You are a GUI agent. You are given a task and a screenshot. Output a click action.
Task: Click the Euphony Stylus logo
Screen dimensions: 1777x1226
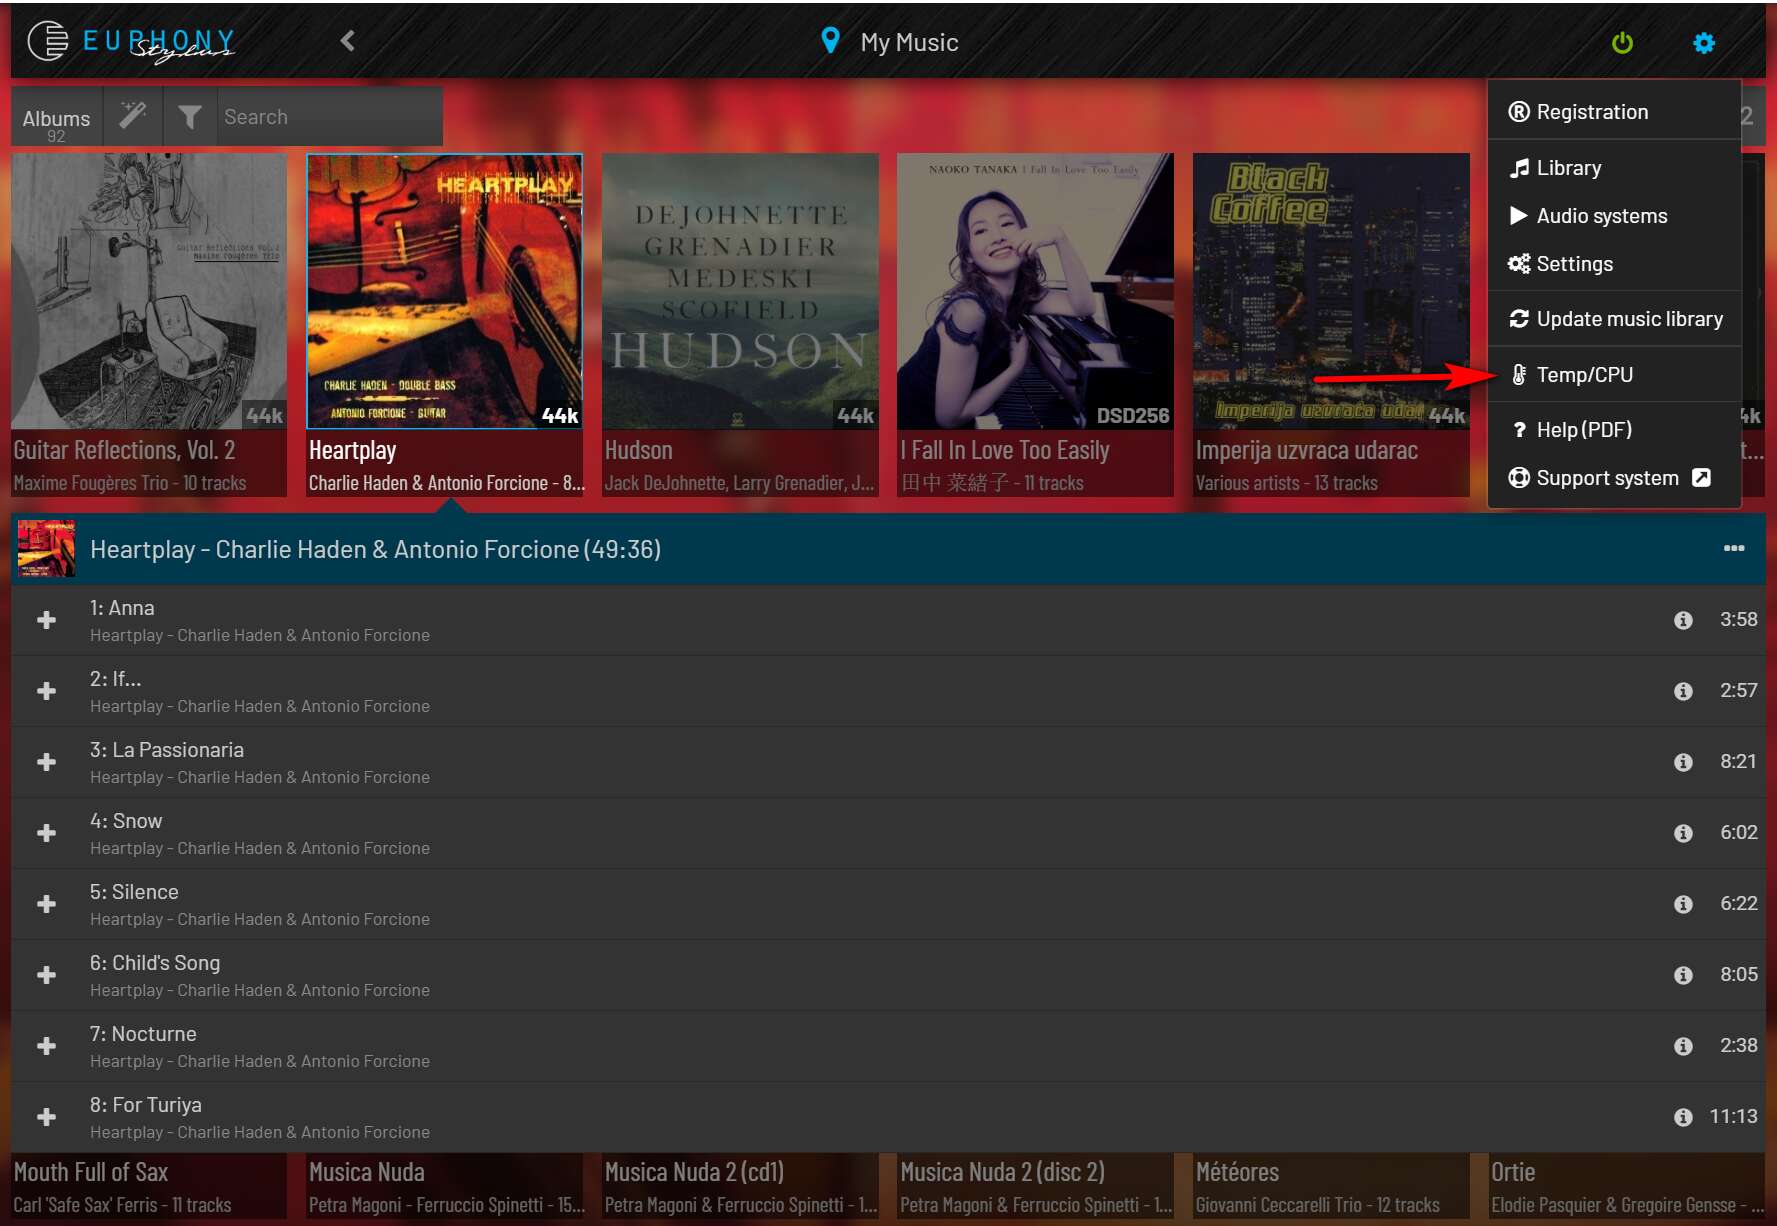click(131, 42)
